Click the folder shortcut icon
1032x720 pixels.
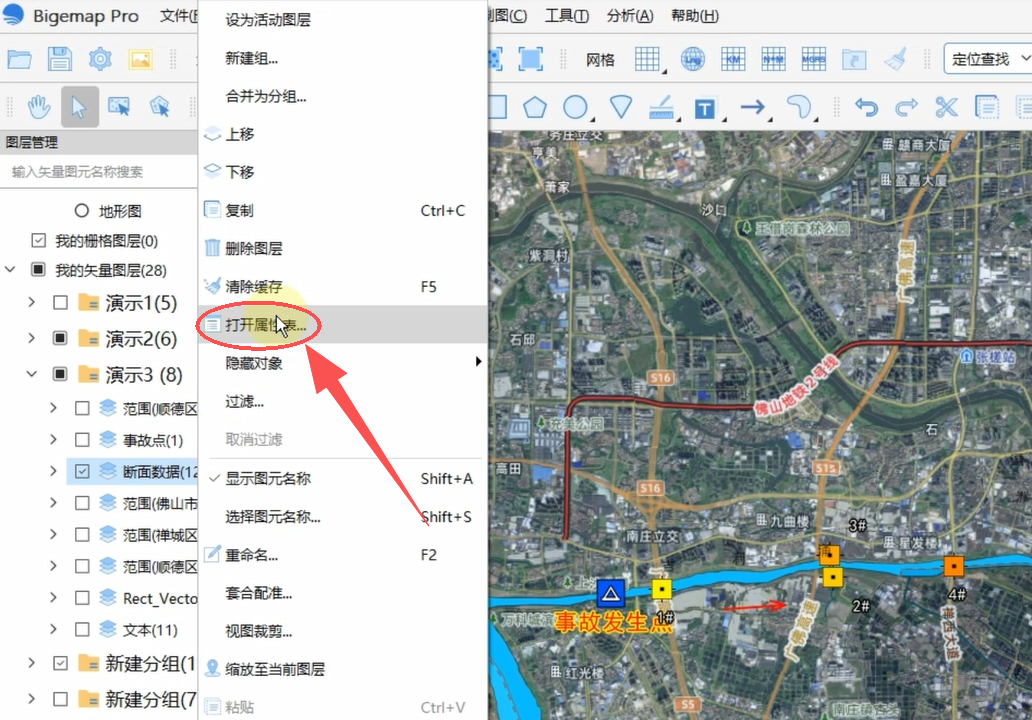(854, 60)
